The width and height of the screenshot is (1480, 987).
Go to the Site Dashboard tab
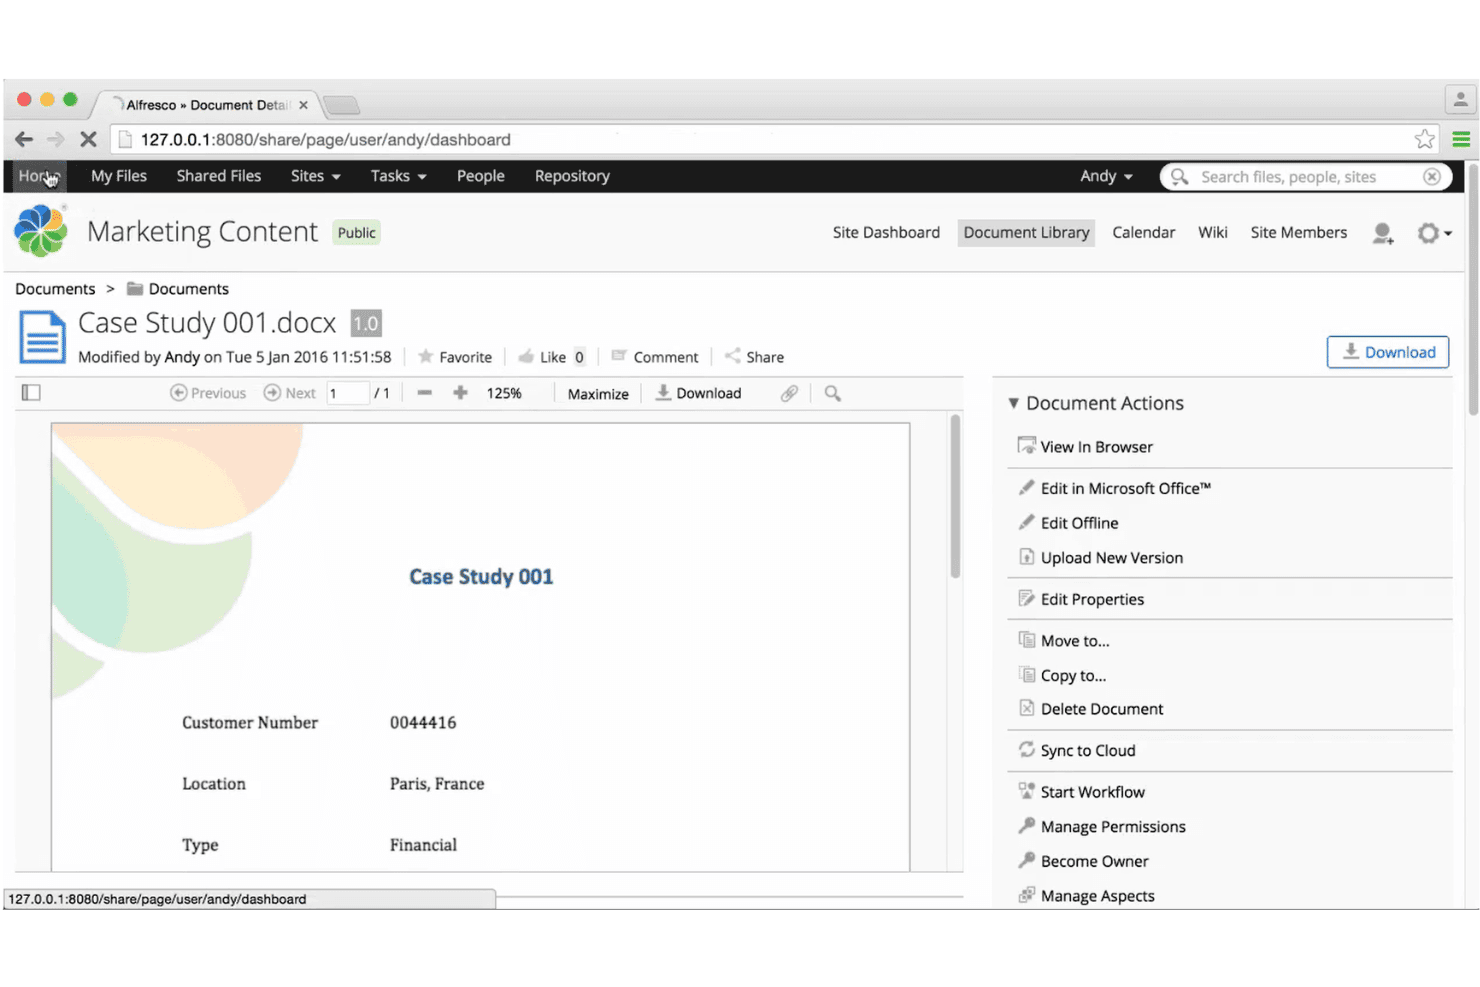[x=886, y=233]
